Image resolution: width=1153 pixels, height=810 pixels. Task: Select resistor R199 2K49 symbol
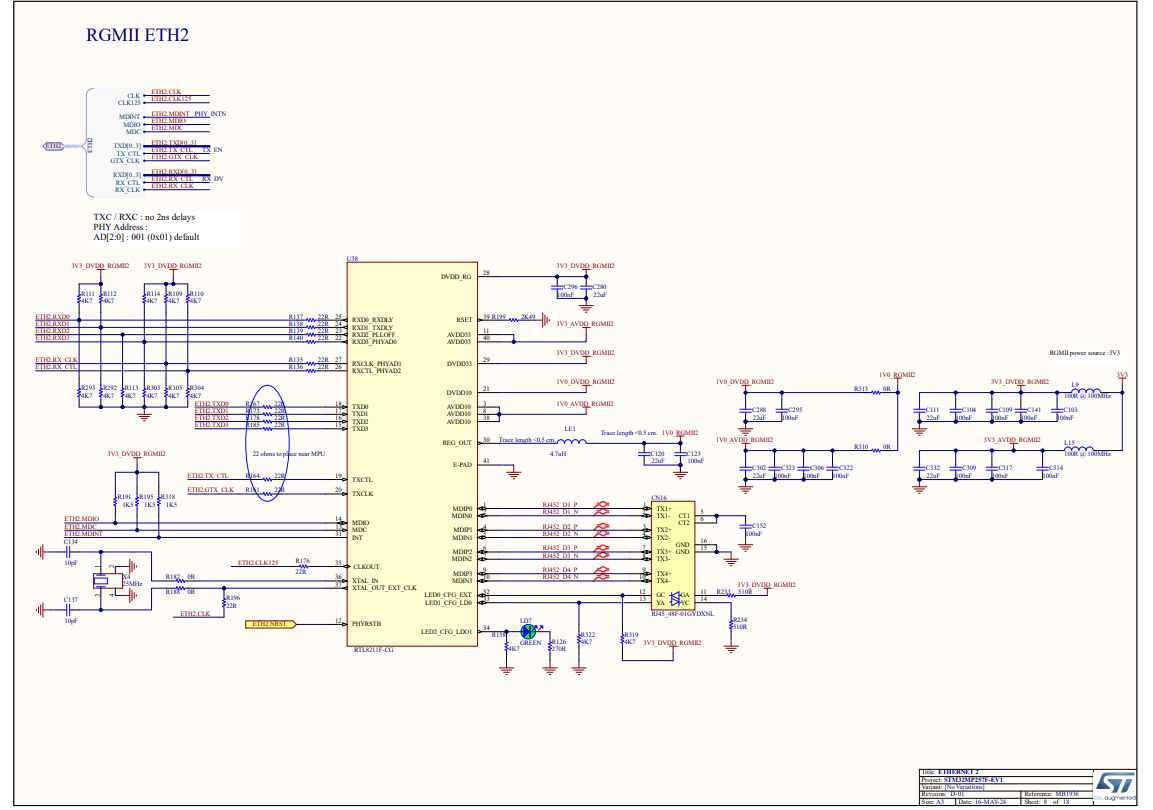pyautogui.click(x=513, y=320)
